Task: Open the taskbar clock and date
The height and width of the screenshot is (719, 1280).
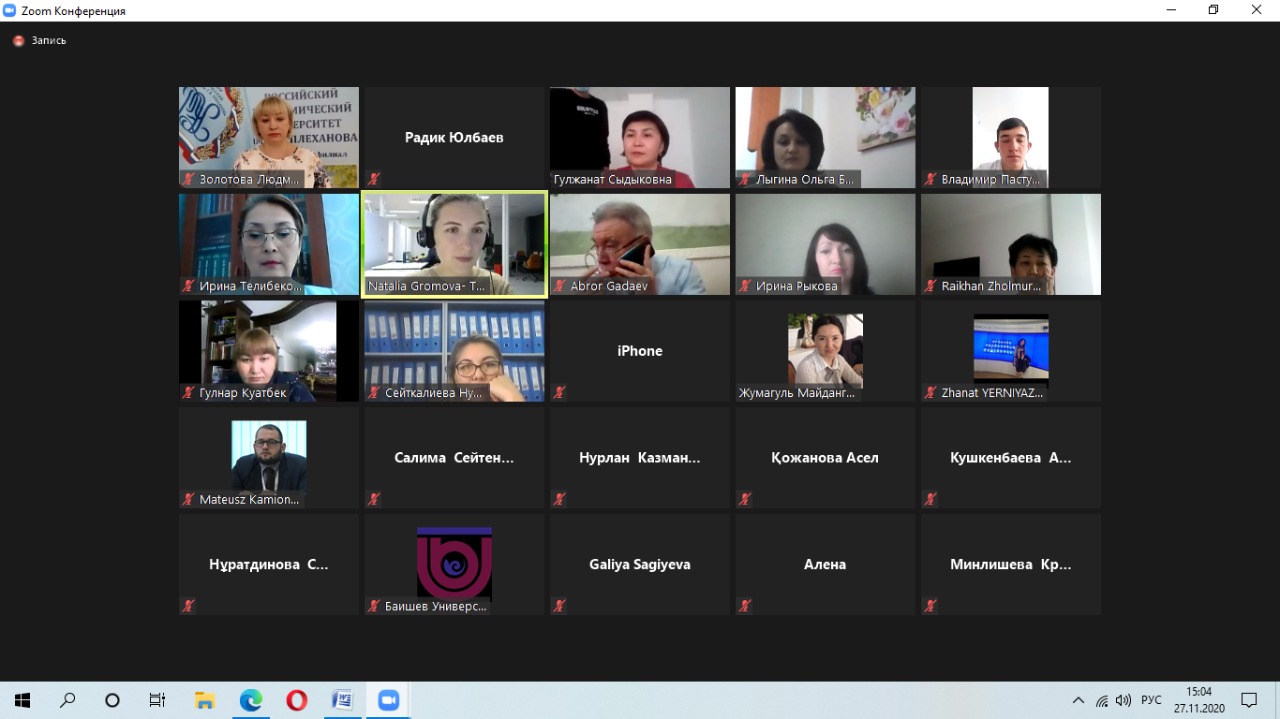Action: pos(1198,700)
